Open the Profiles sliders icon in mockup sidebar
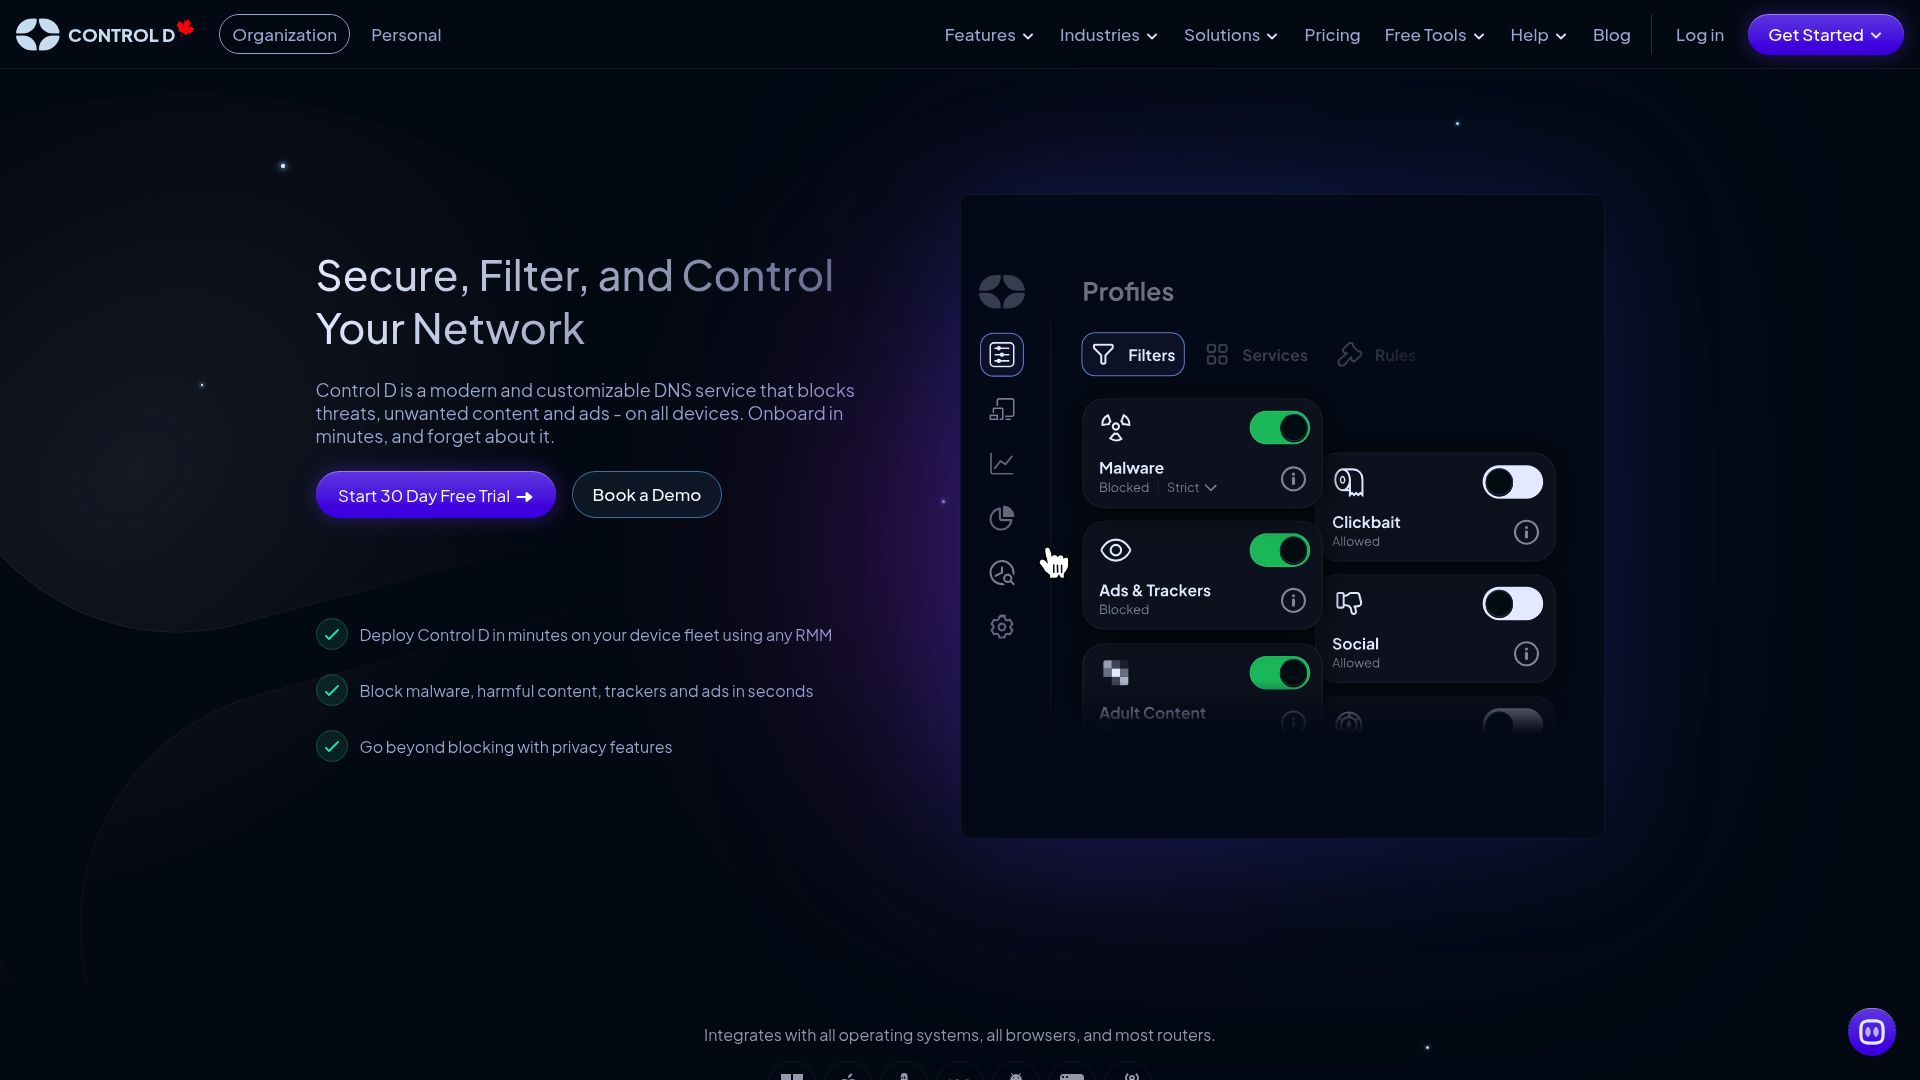This screenshot has height=1080, width=1920. 1002,355
